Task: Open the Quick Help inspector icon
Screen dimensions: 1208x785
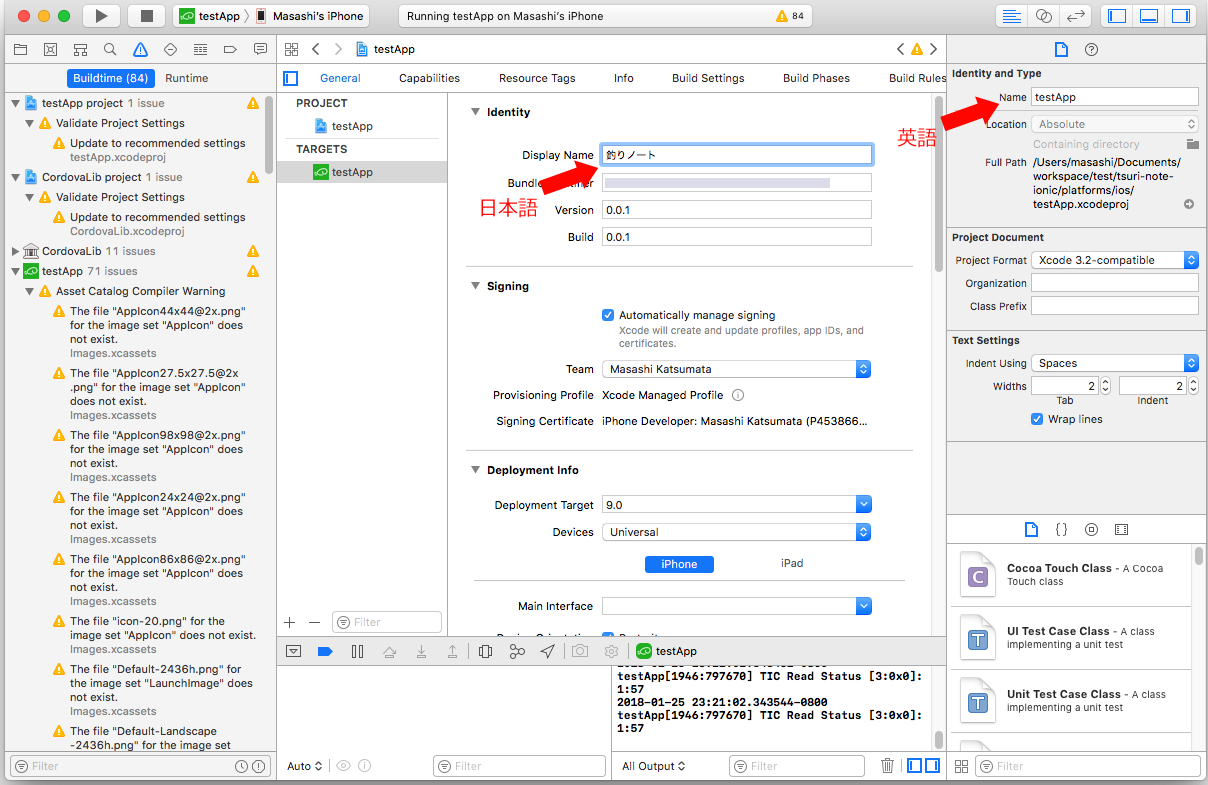Action: [1091, 49]
